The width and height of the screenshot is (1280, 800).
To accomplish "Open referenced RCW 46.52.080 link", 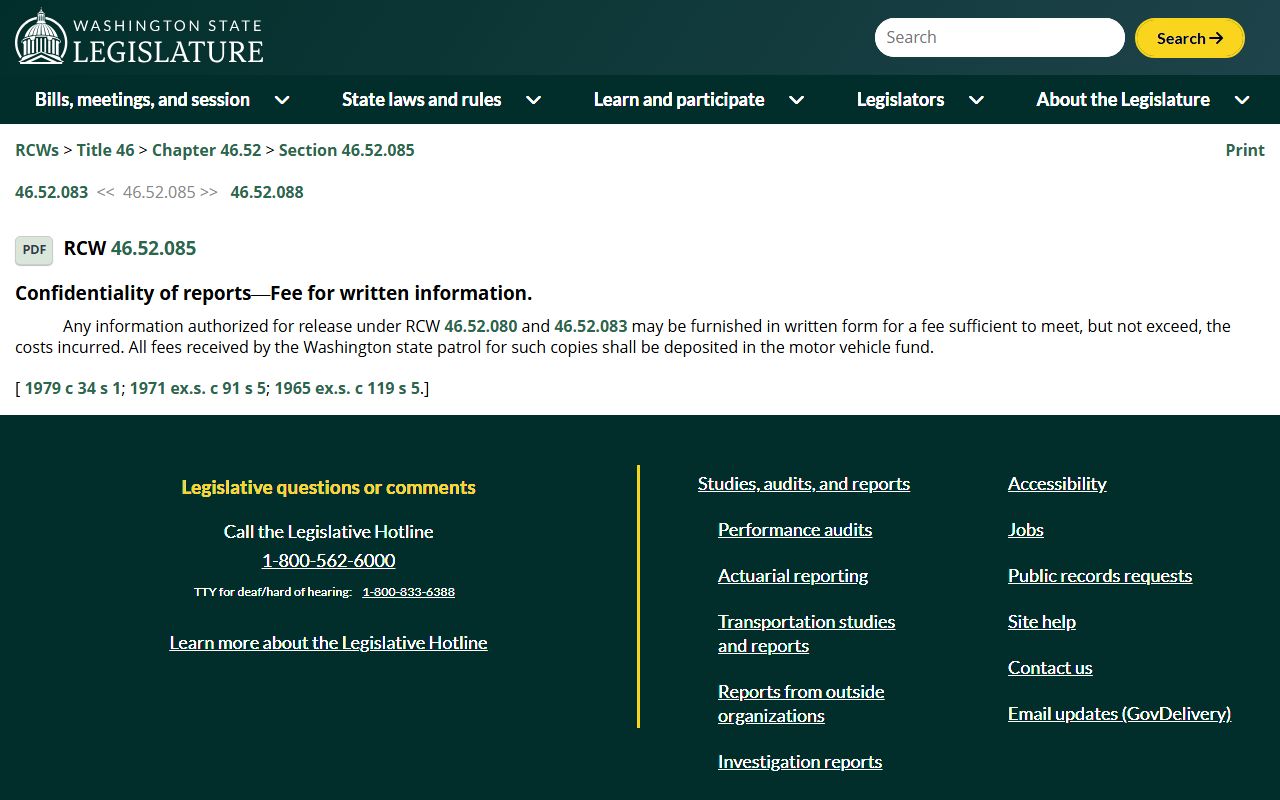I will pos(481,326).
